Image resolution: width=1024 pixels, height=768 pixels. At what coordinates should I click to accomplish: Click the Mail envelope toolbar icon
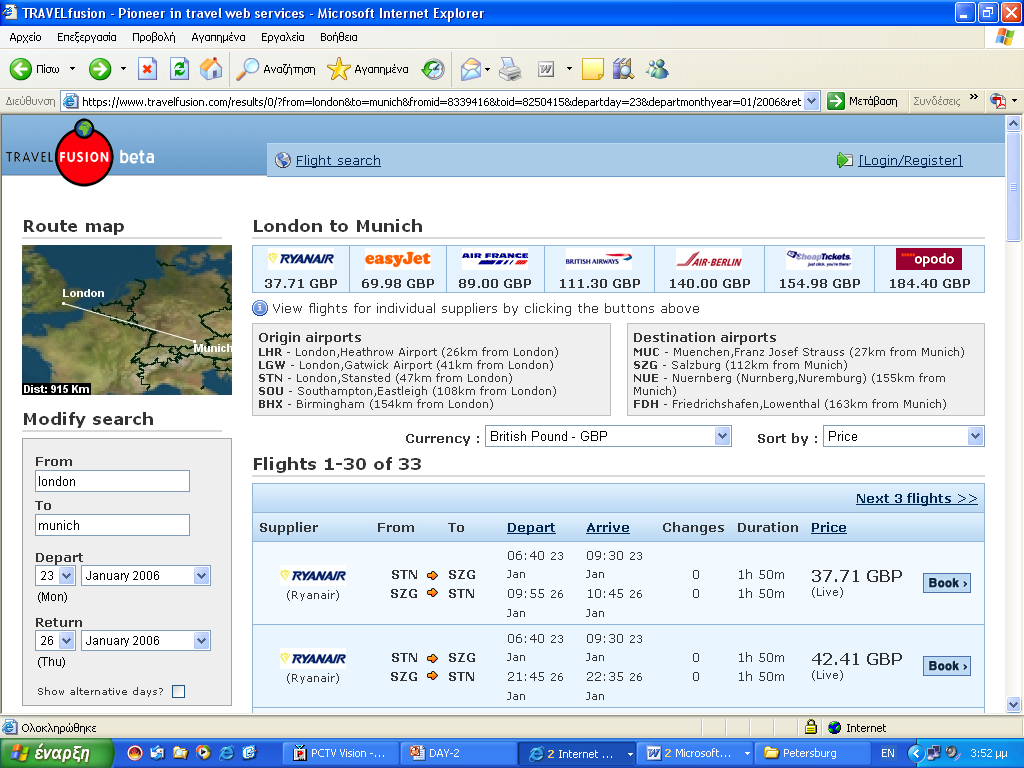470,69
